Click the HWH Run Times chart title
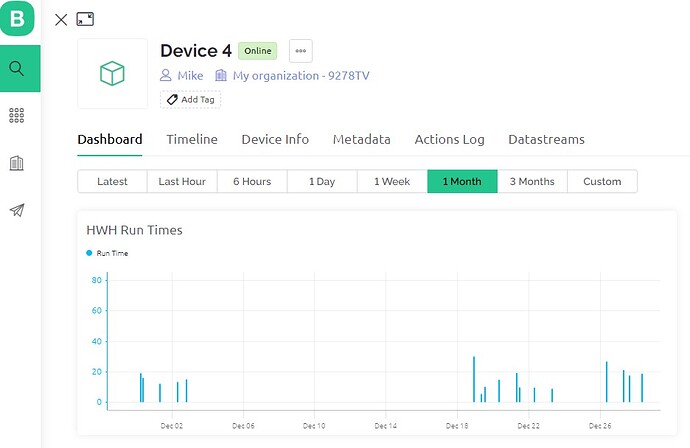The image size is (690, 448). click(x=134, y=230)
